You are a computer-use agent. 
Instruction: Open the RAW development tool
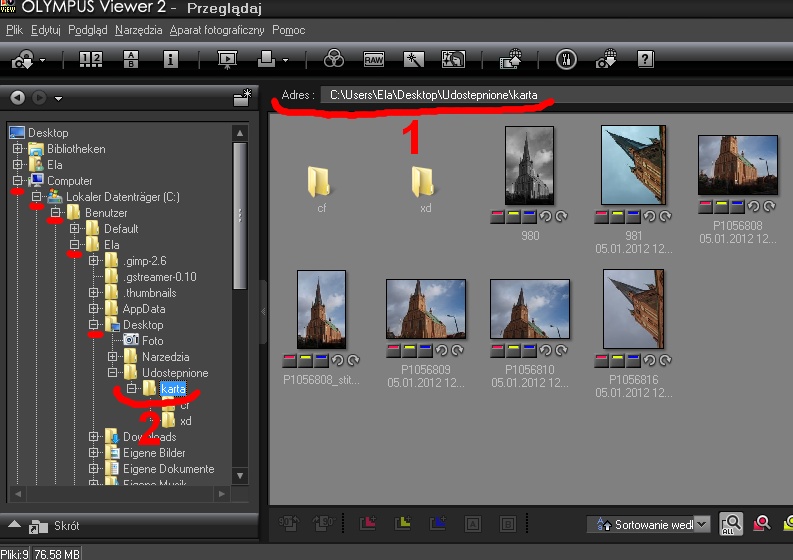pyautogui.click(x=373, y=60)
